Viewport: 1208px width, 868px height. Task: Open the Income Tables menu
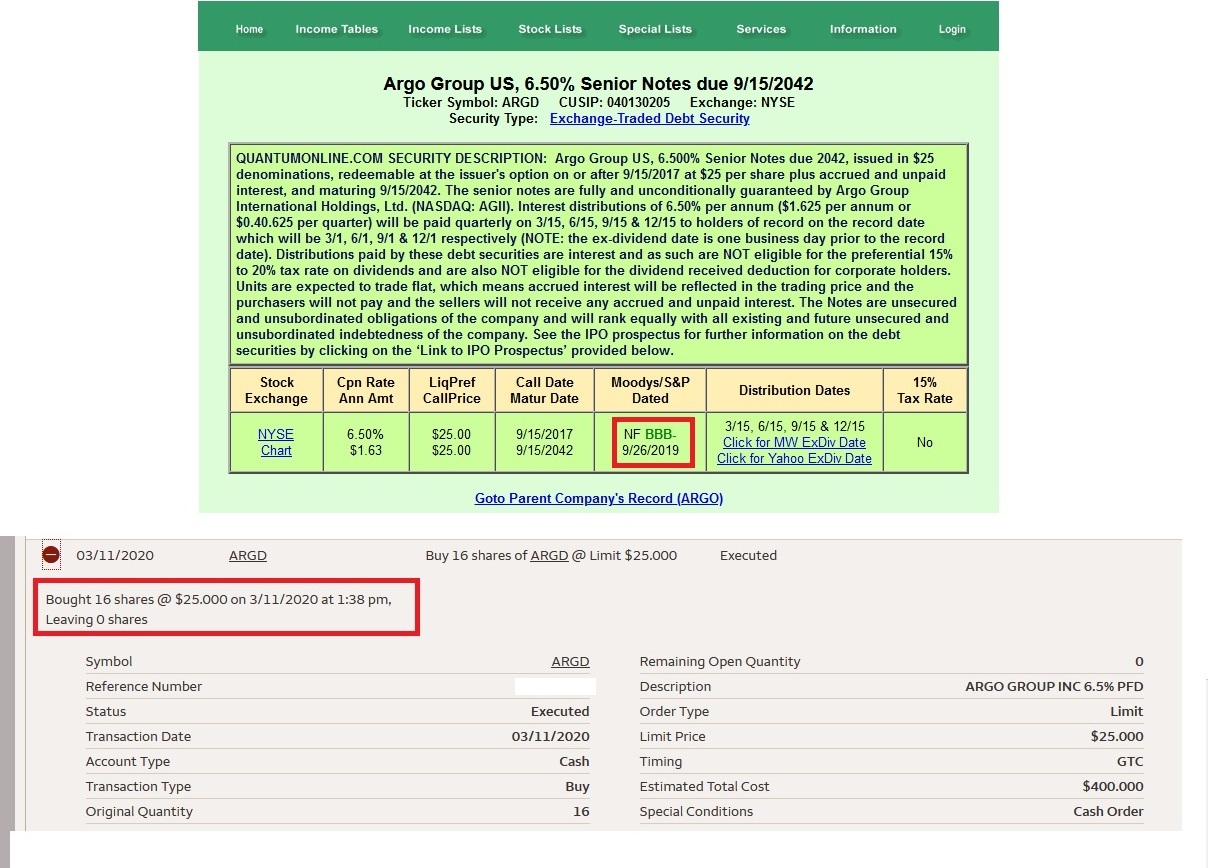(x=337, y=29)
